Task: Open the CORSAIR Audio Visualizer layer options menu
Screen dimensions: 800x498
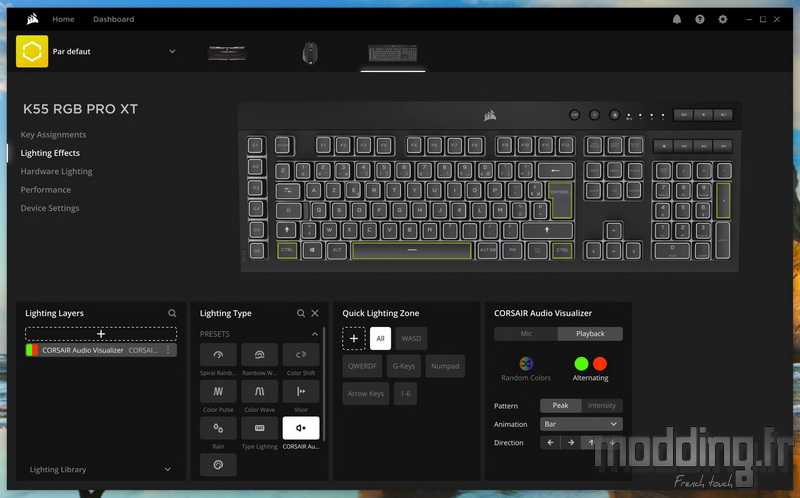Action: (x=168, y=350)
